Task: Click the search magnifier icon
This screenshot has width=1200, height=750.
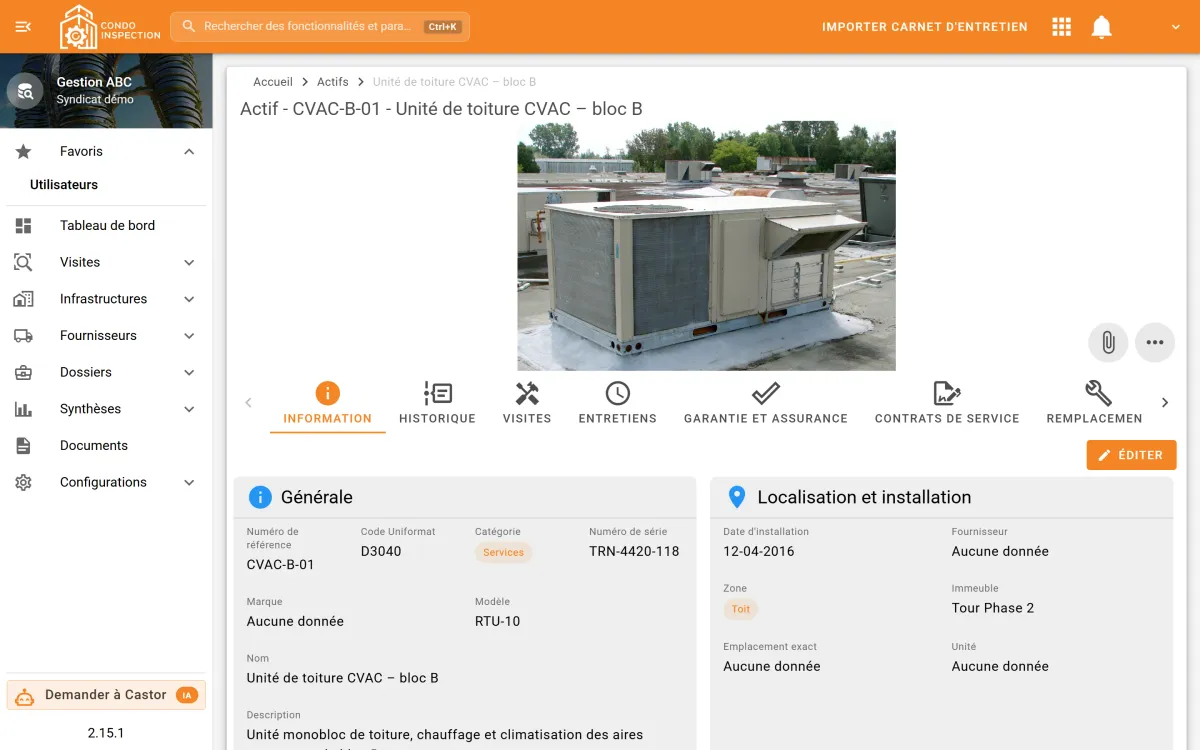Action: [188, 27]
